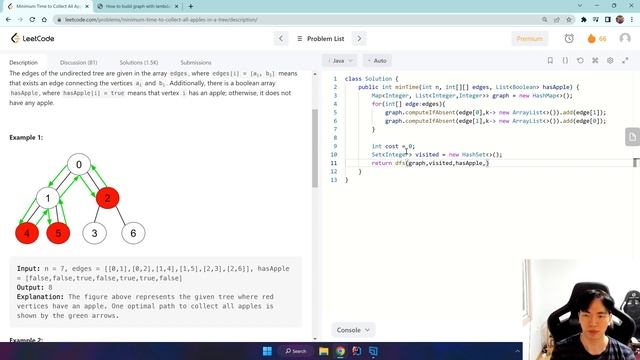Open the Java language dropdown
Viewport: 640px width, 360px height.
[340, 60]
